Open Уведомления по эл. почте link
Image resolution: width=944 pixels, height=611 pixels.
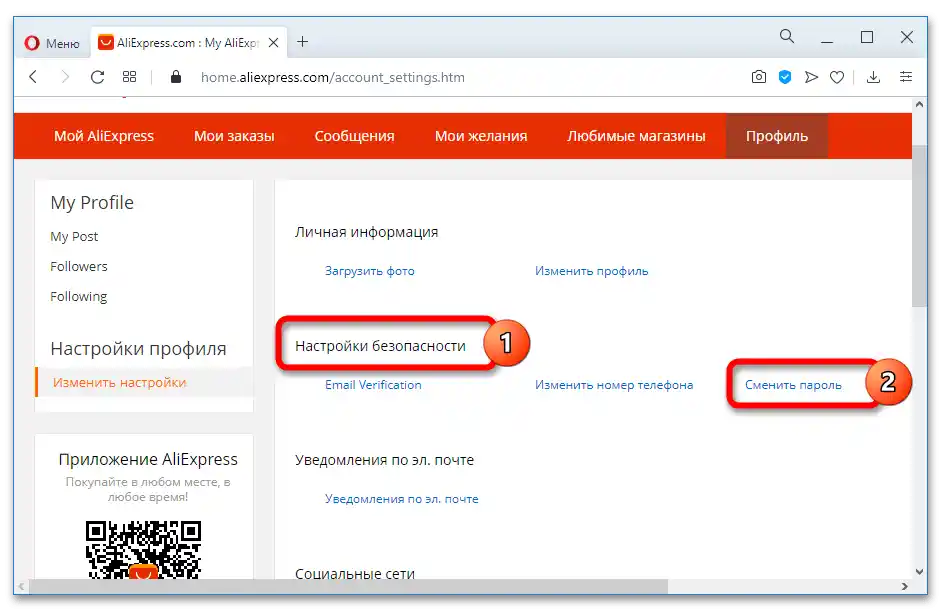click(x=402, y=498)
